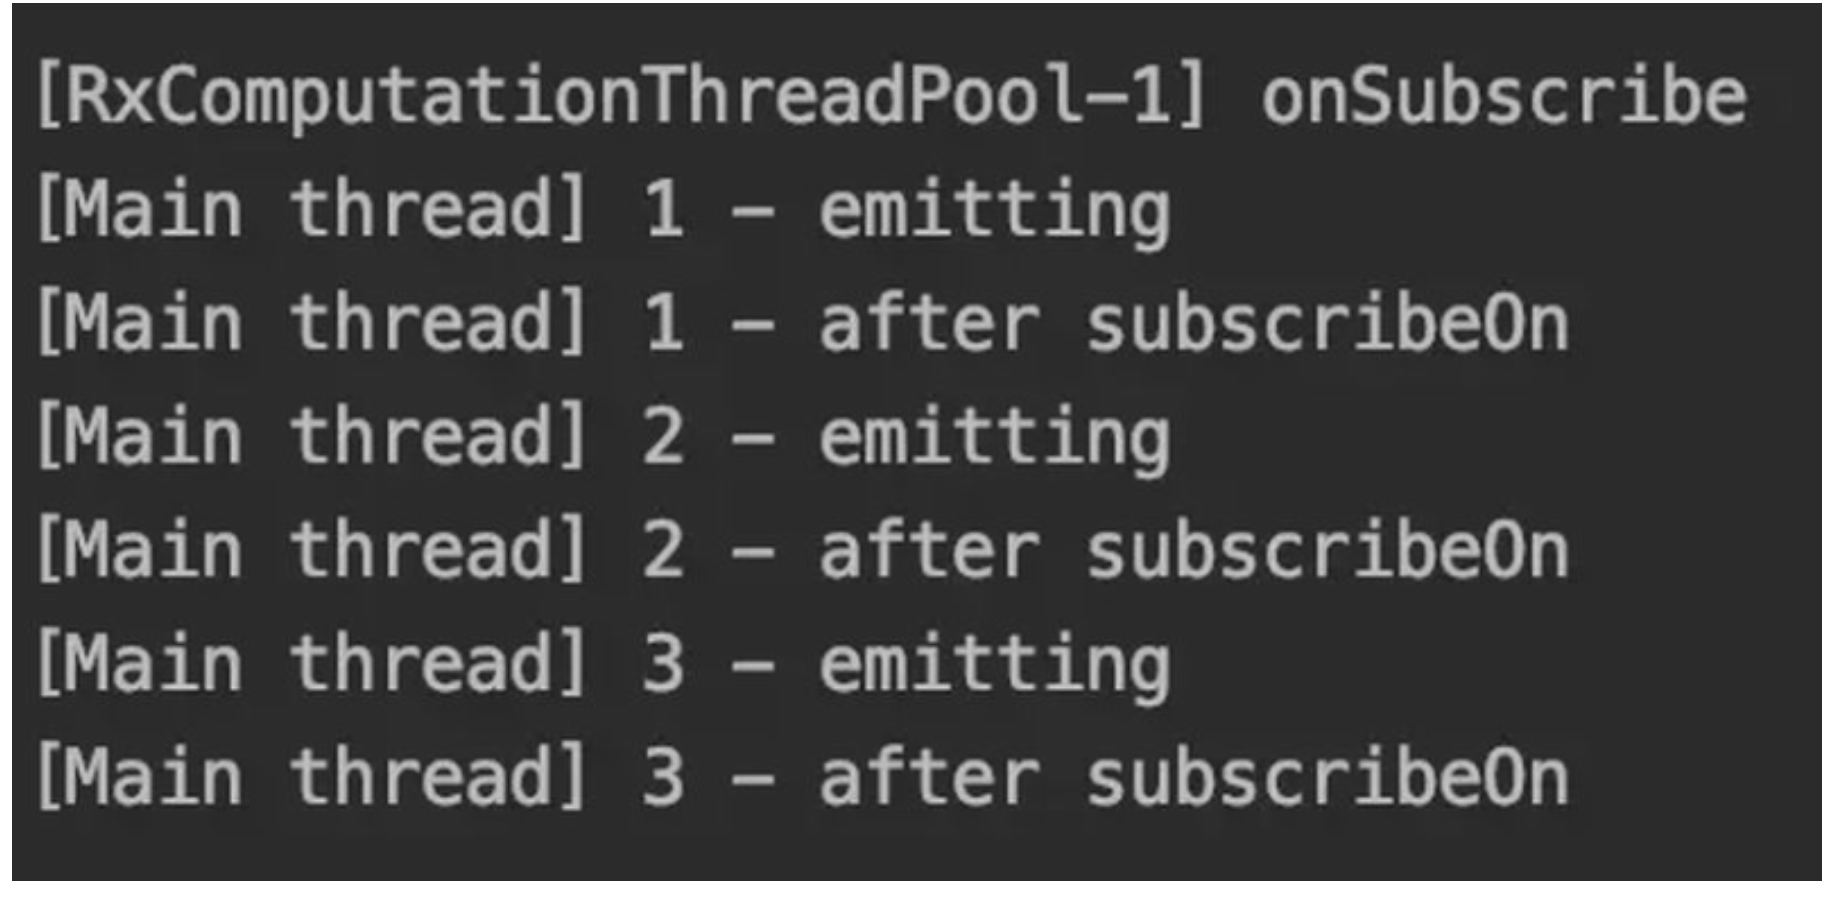
Task: Click the '3 – after subscribeOn' line
Action: (x=802, y=778)
